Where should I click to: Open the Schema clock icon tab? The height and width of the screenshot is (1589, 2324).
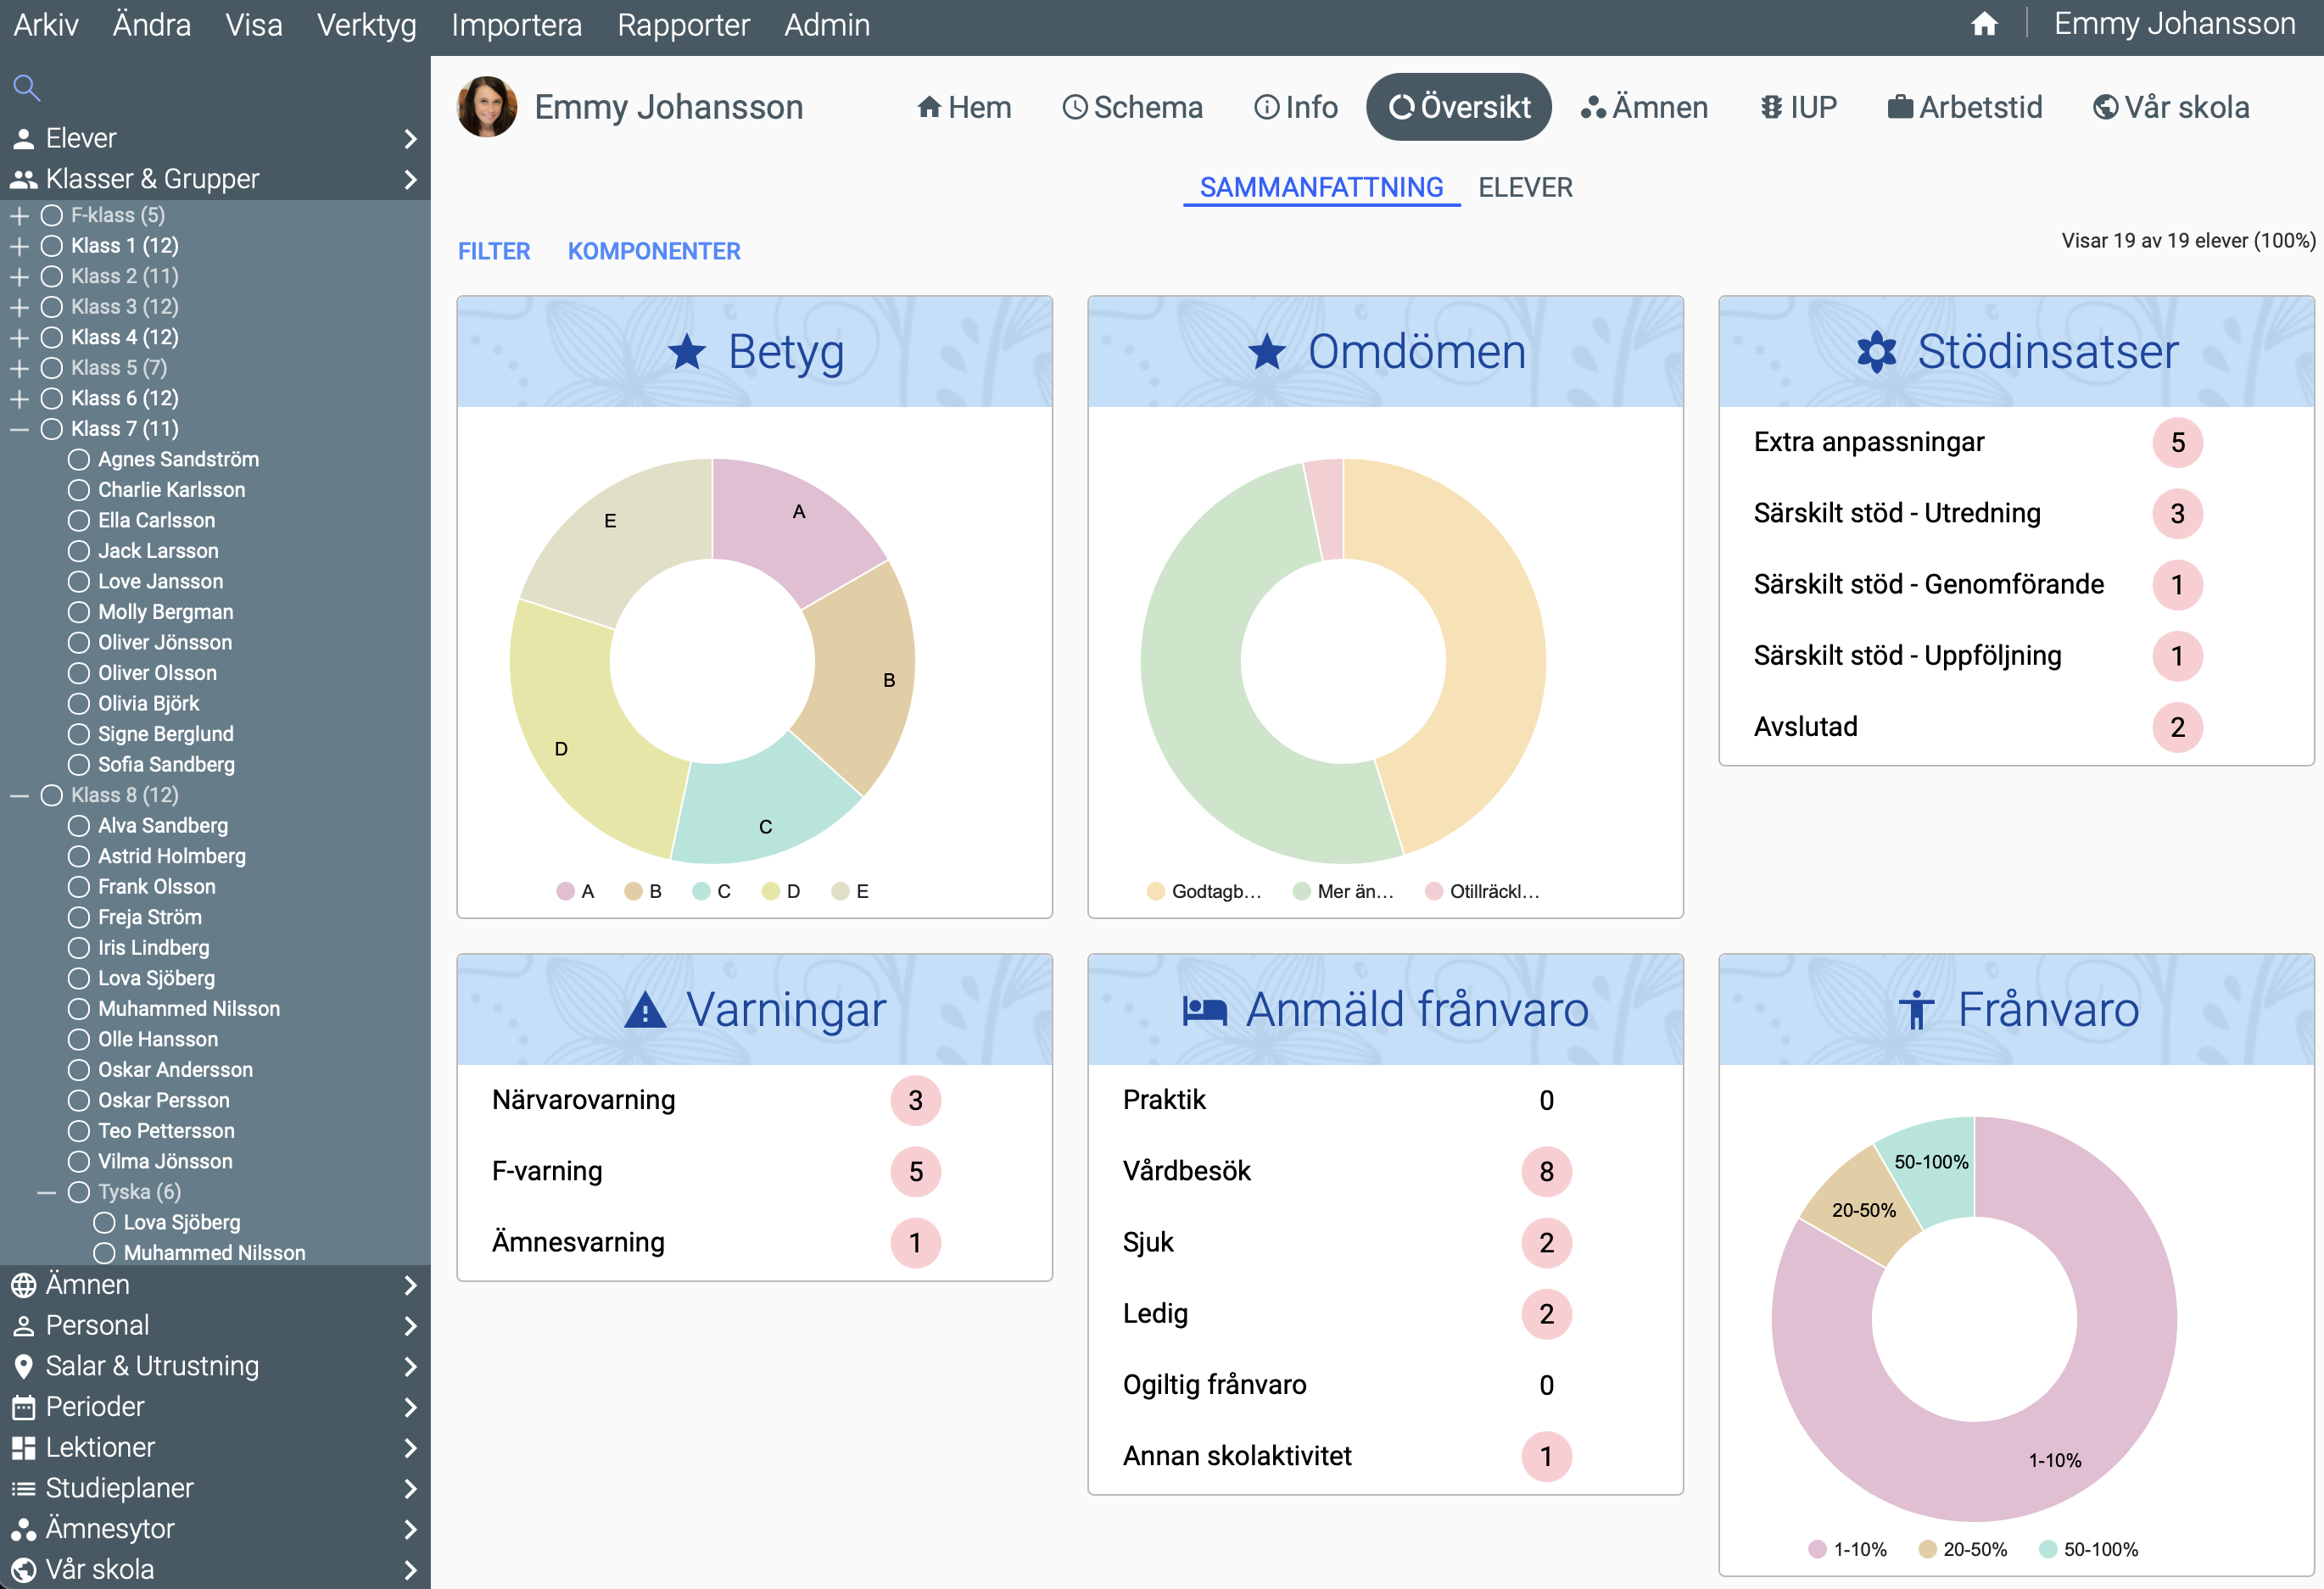point(1074,107)
